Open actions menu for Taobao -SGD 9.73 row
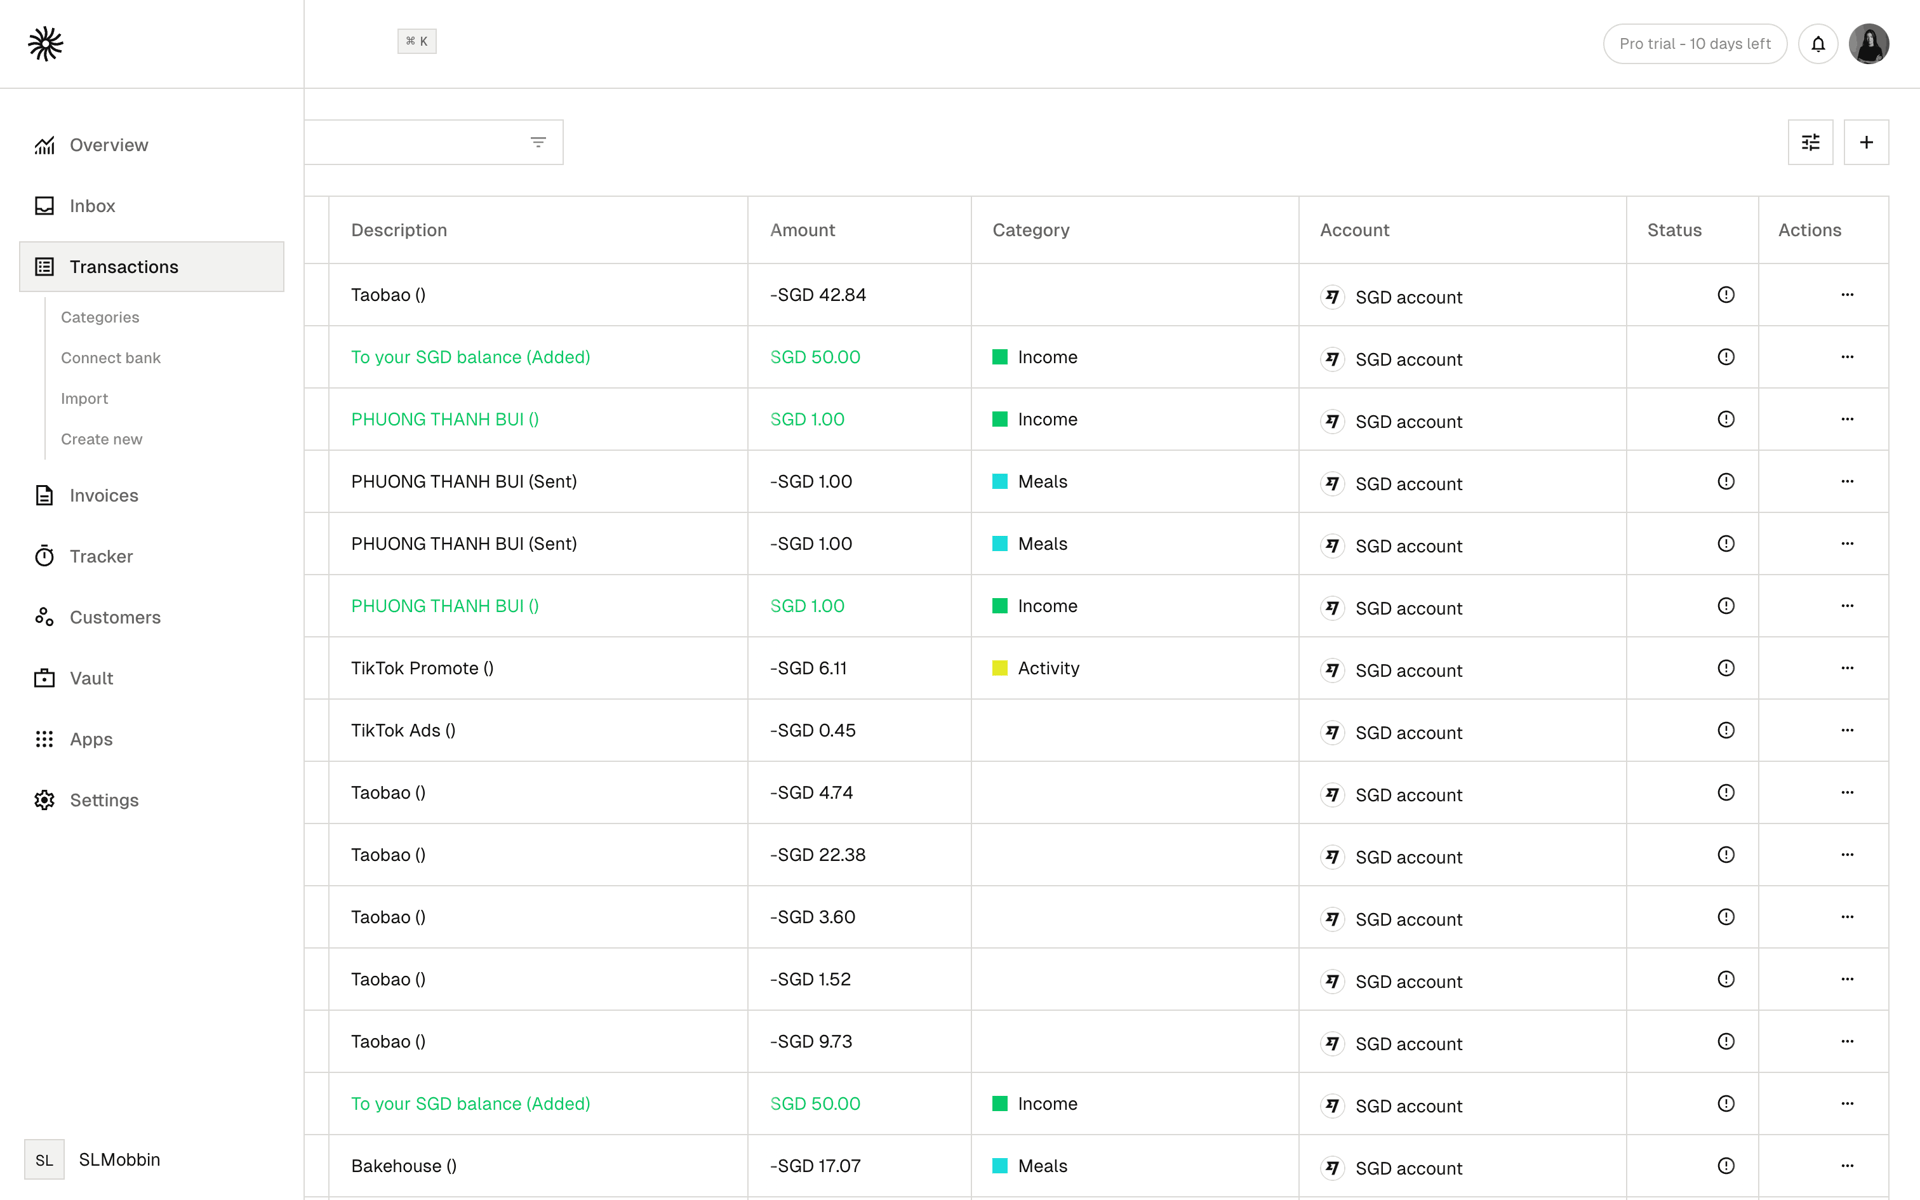The width and height of the screenshot is (1920, 1200). coord(1847,1041)
